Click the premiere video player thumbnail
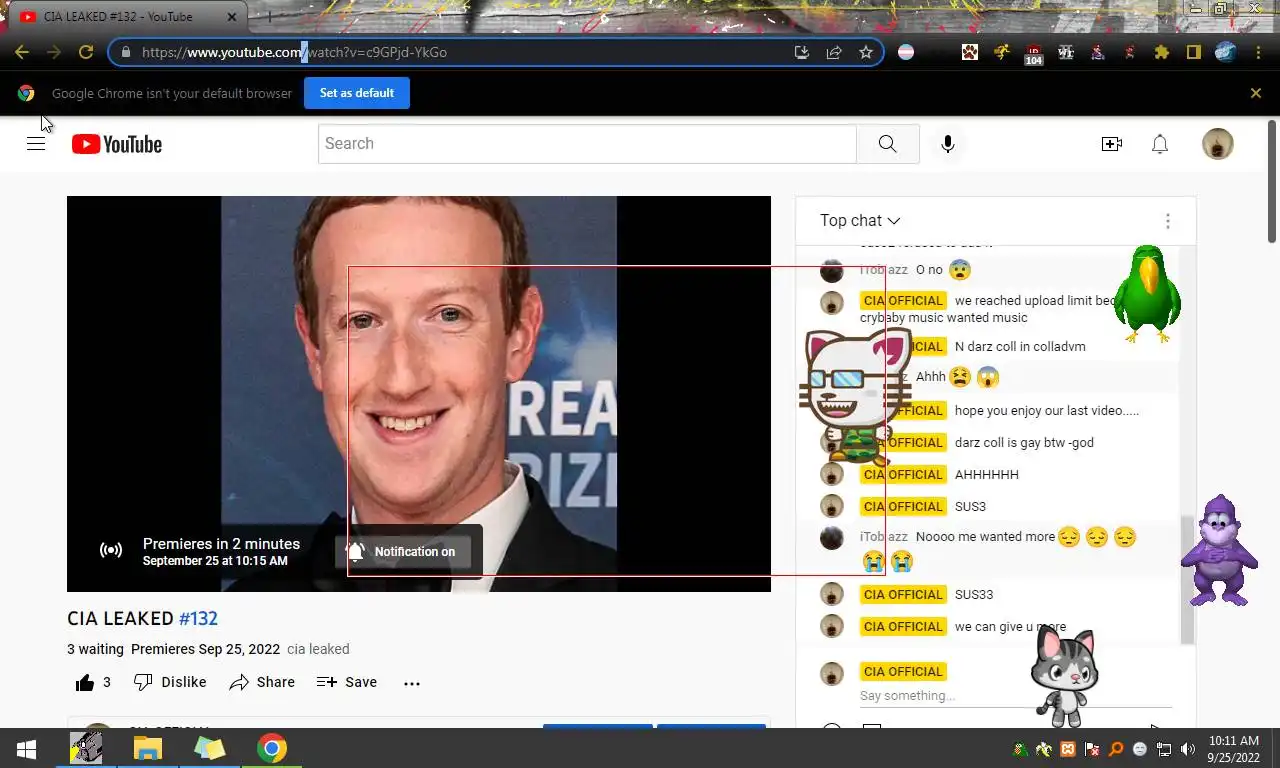The width and height of the screenshot is (1280, 768). (x=419, y=393)
